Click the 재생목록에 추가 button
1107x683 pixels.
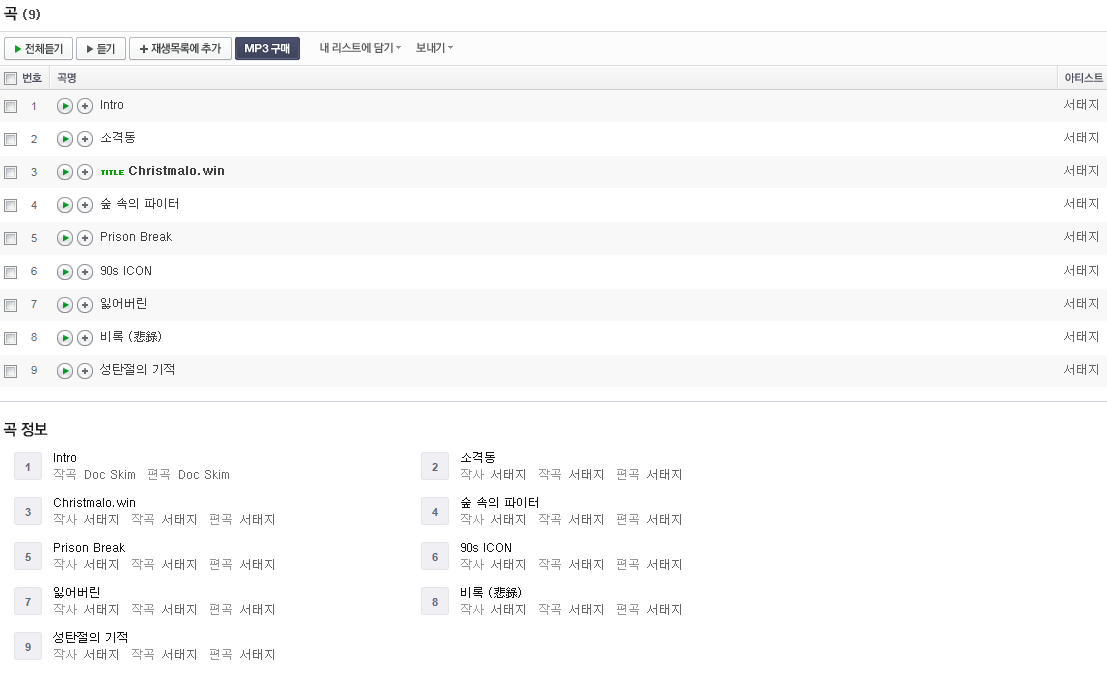click(180, 49)
